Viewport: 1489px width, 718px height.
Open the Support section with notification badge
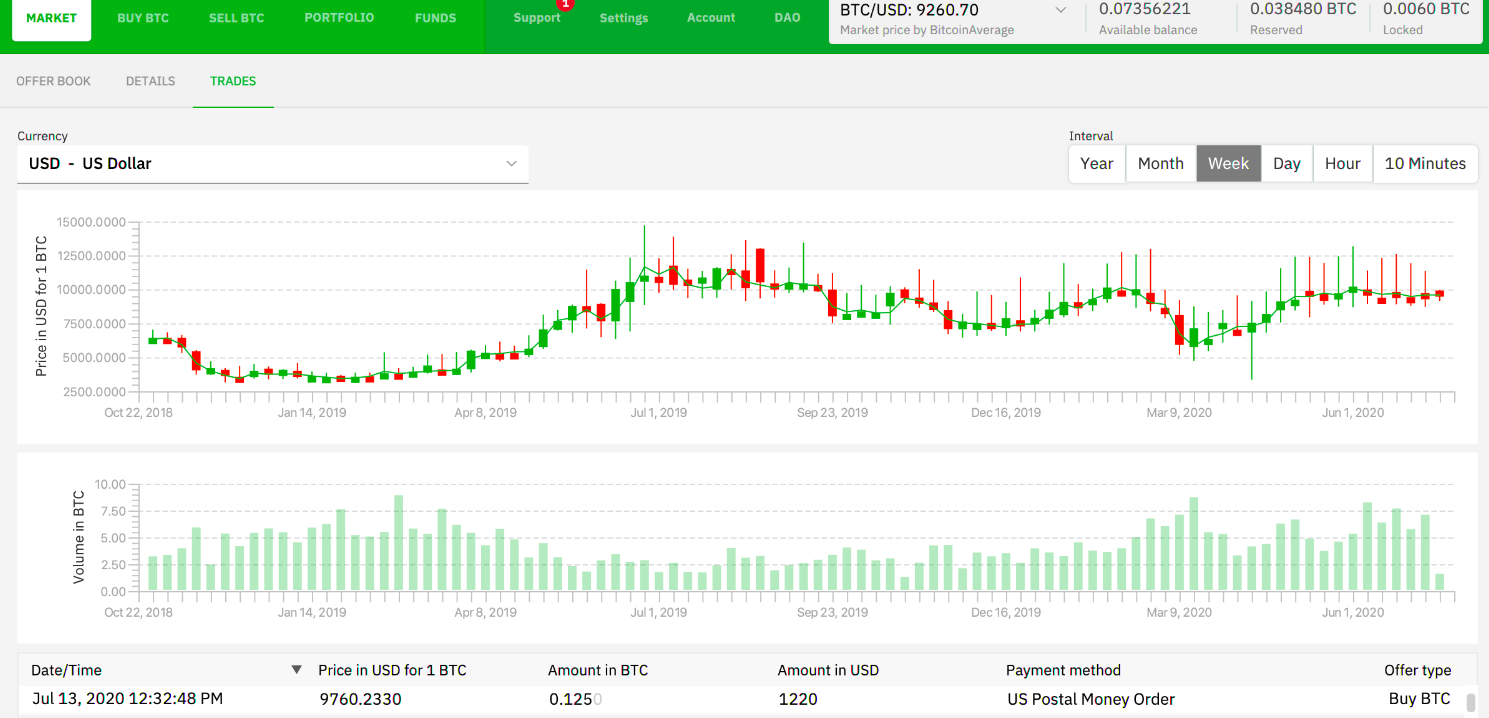click(537, 17)
